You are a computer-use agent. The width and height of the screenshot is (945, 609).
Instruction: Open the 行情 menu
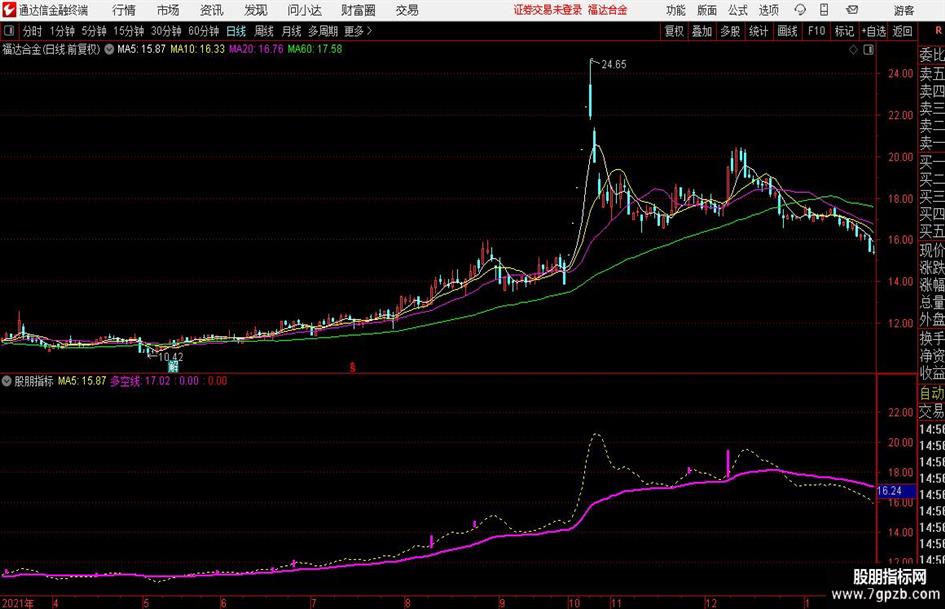tap(124, 10)
